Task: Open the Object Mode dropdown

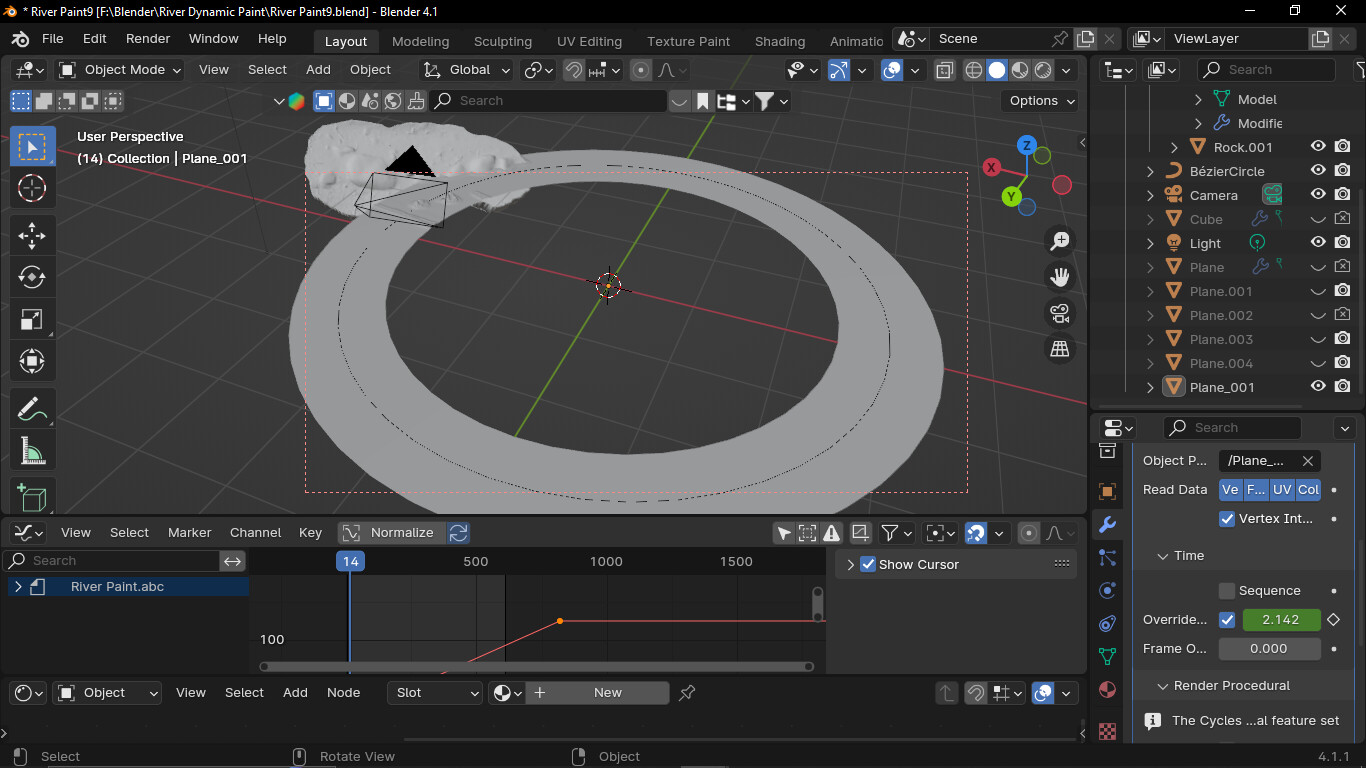Action: point(120,70)
